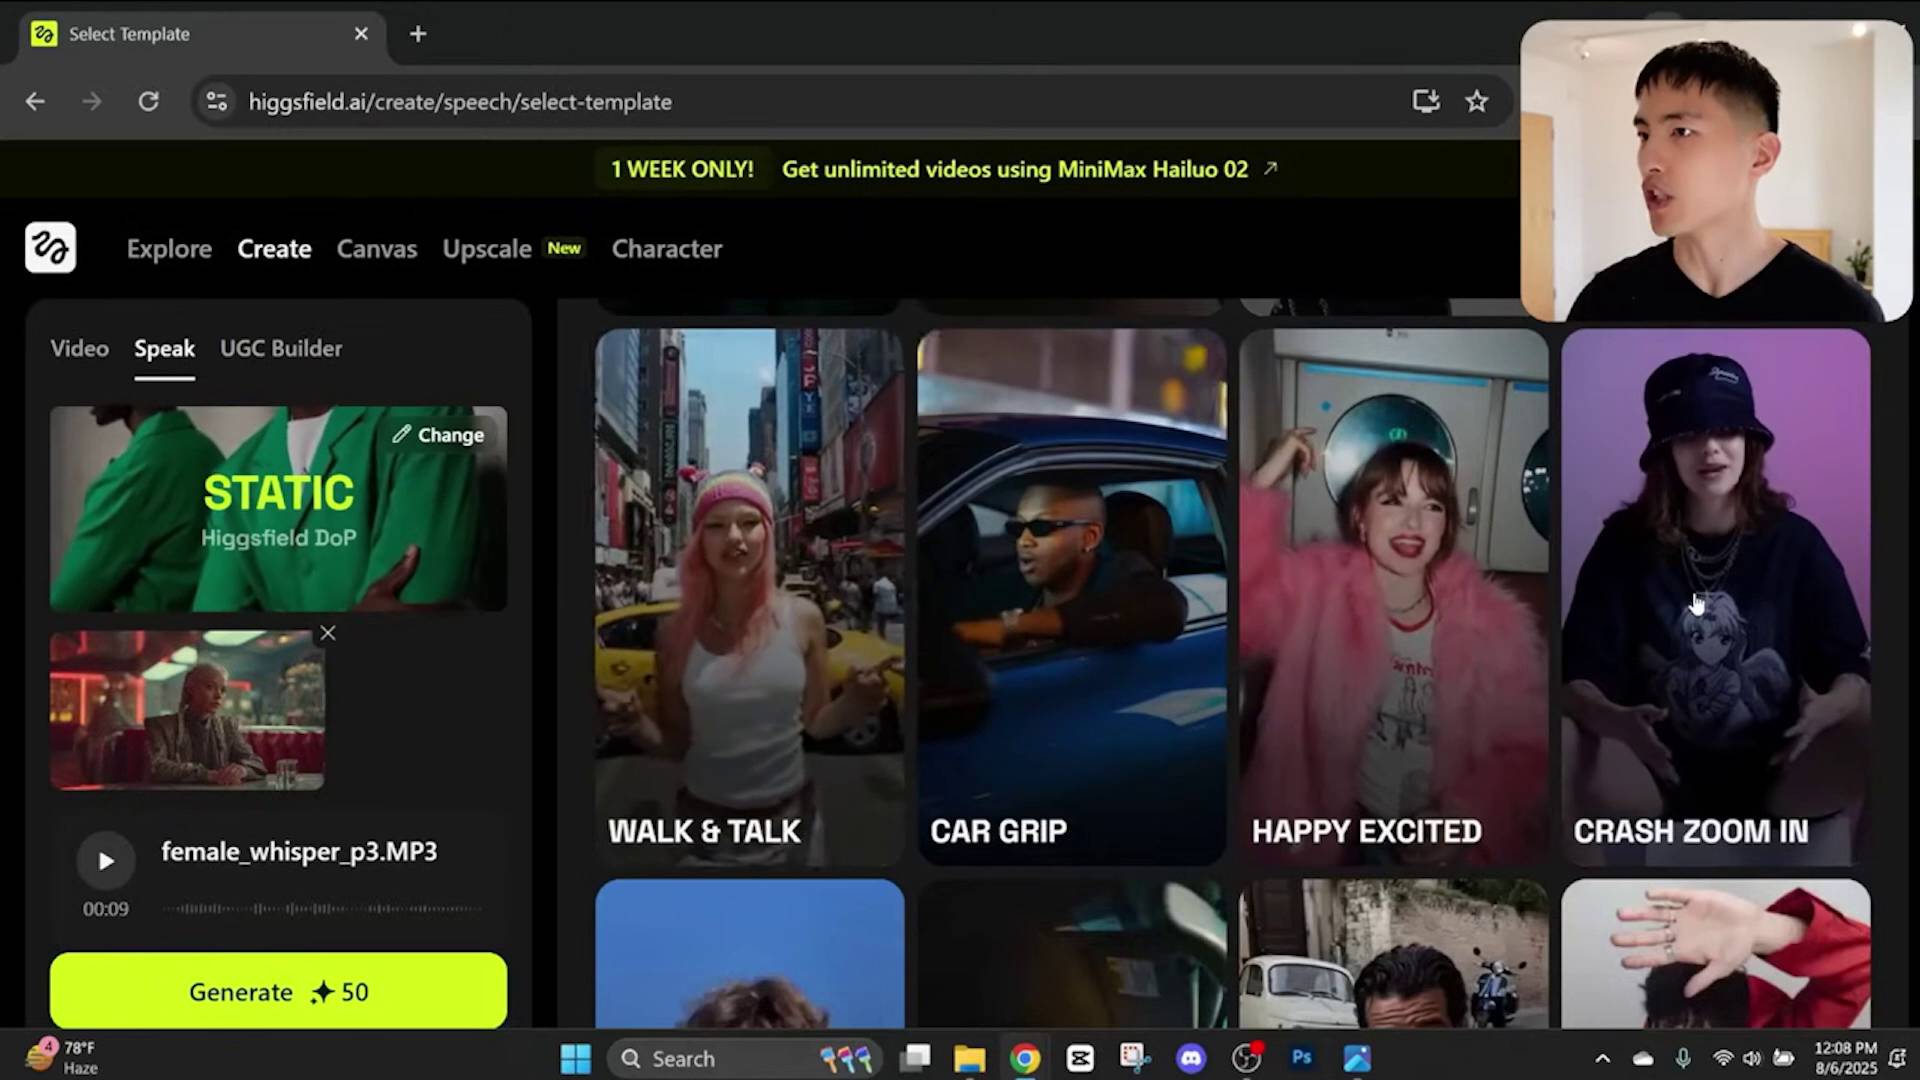Click the install app icon in address bar

(x=1425, y=101)
